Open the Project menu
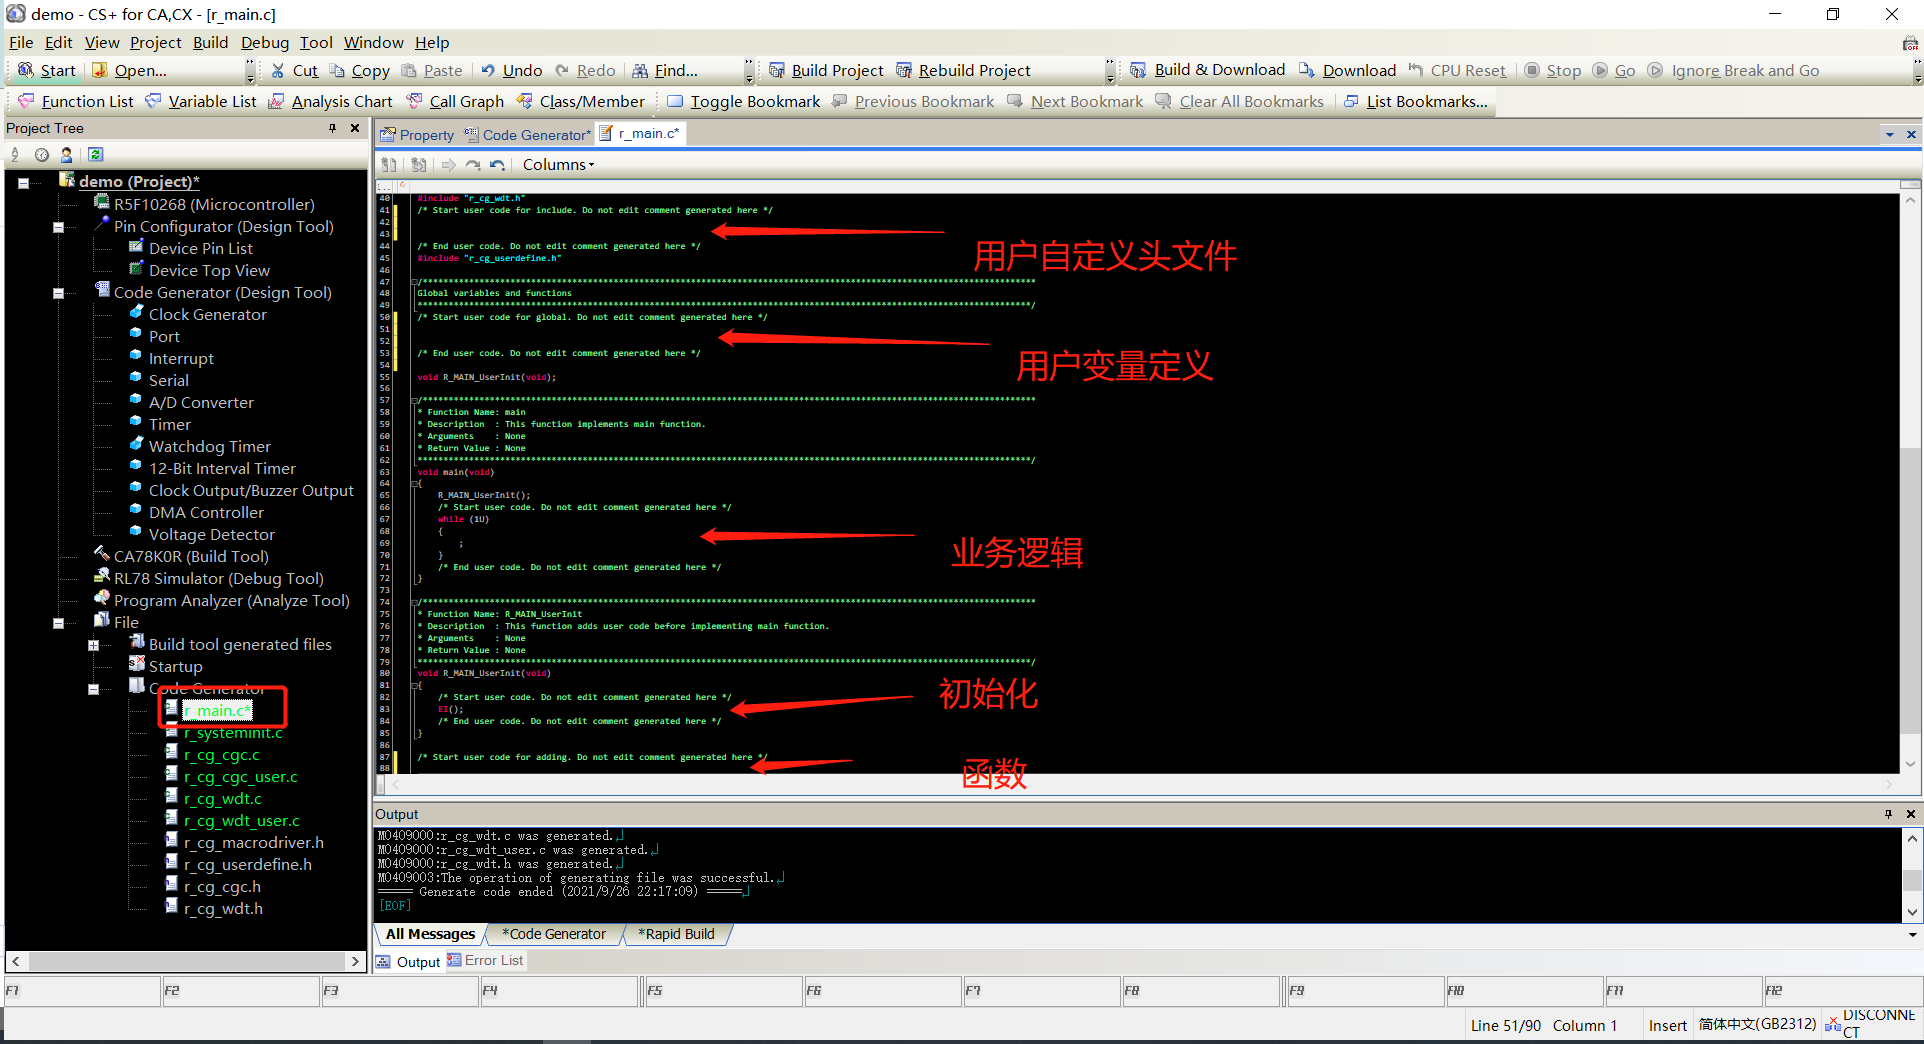The height and width of the screenshot is (1044, 1924). [155, 42]
